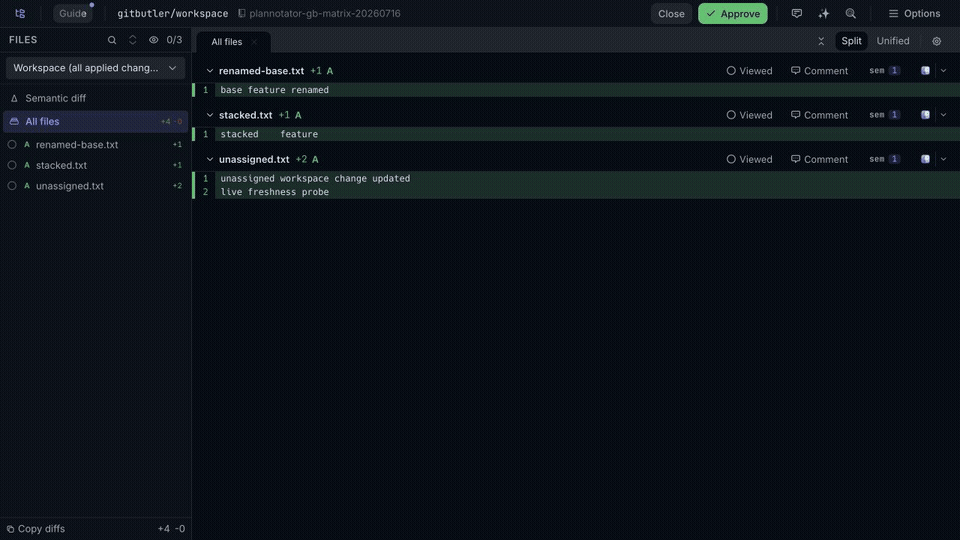Click the Copy diffs icon at sidebar bottom

pos(10,529)
